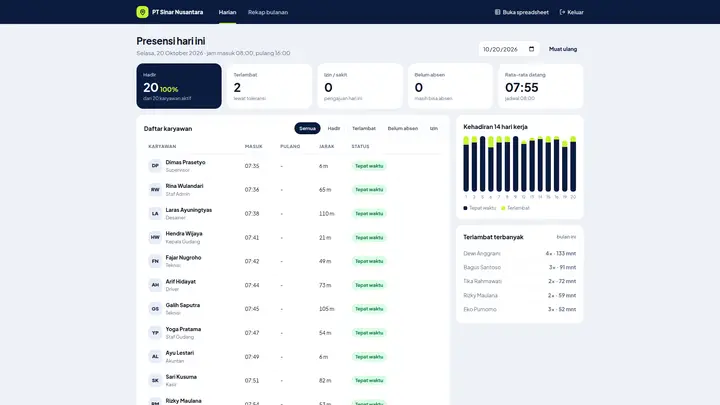The image size is (720, 405).
Task: Click the MASUK column header
Action: [253, 146]
